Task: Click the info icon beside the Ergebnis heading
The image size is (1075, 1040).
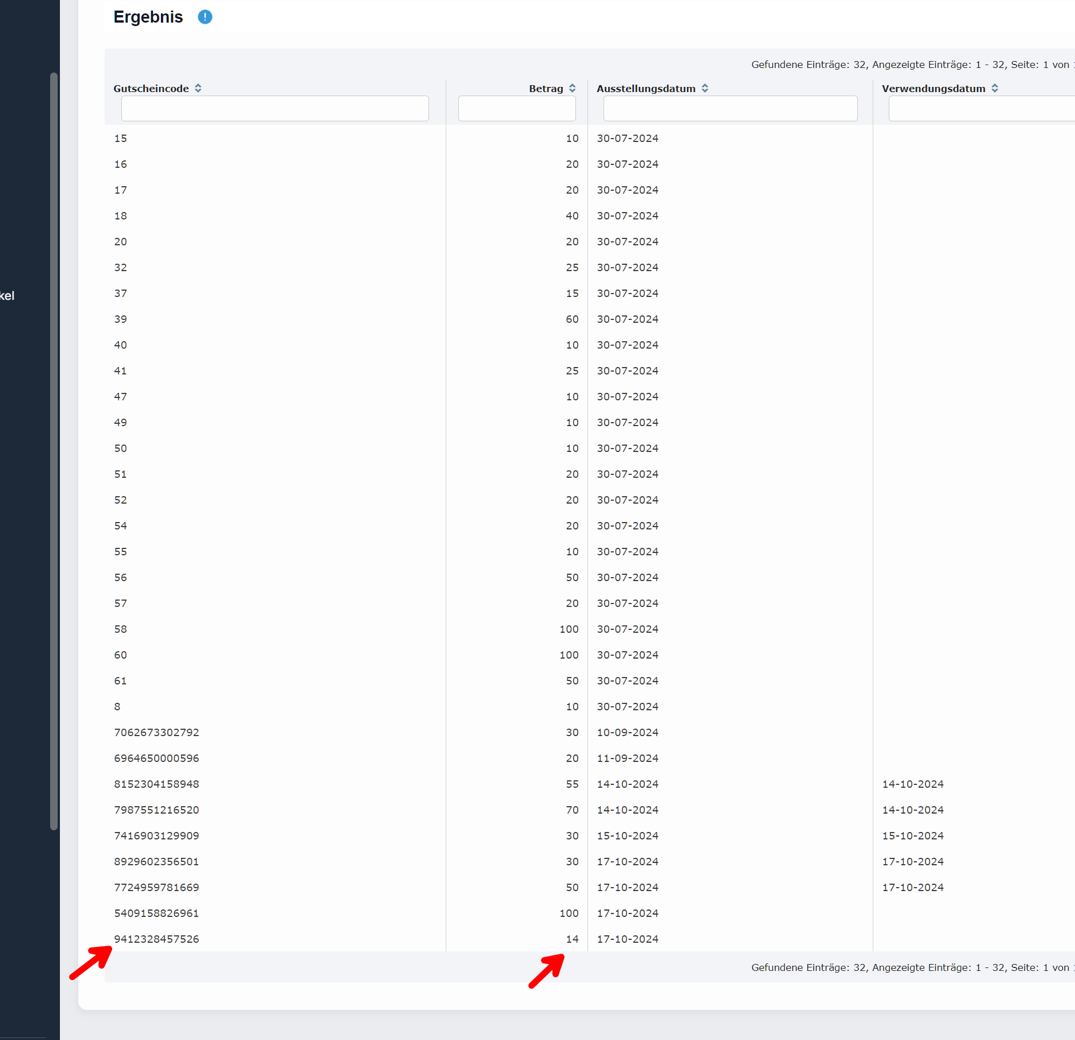Action: click(204, 16)
